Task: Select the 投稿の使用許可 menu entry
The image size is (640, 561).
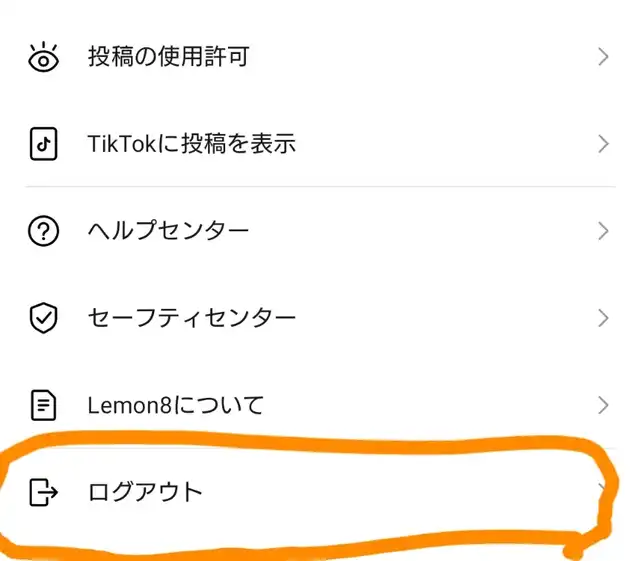Action: (x=169, y=56)
